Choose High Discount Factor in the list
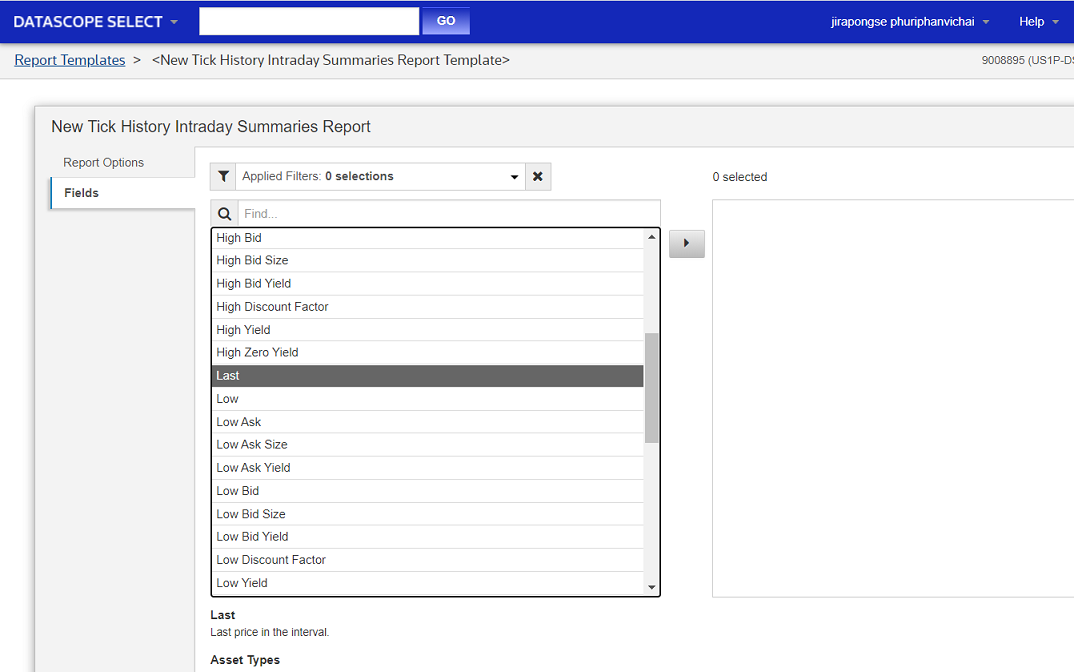The height and width of the screenshot is (672, 1074). (272, 306)
